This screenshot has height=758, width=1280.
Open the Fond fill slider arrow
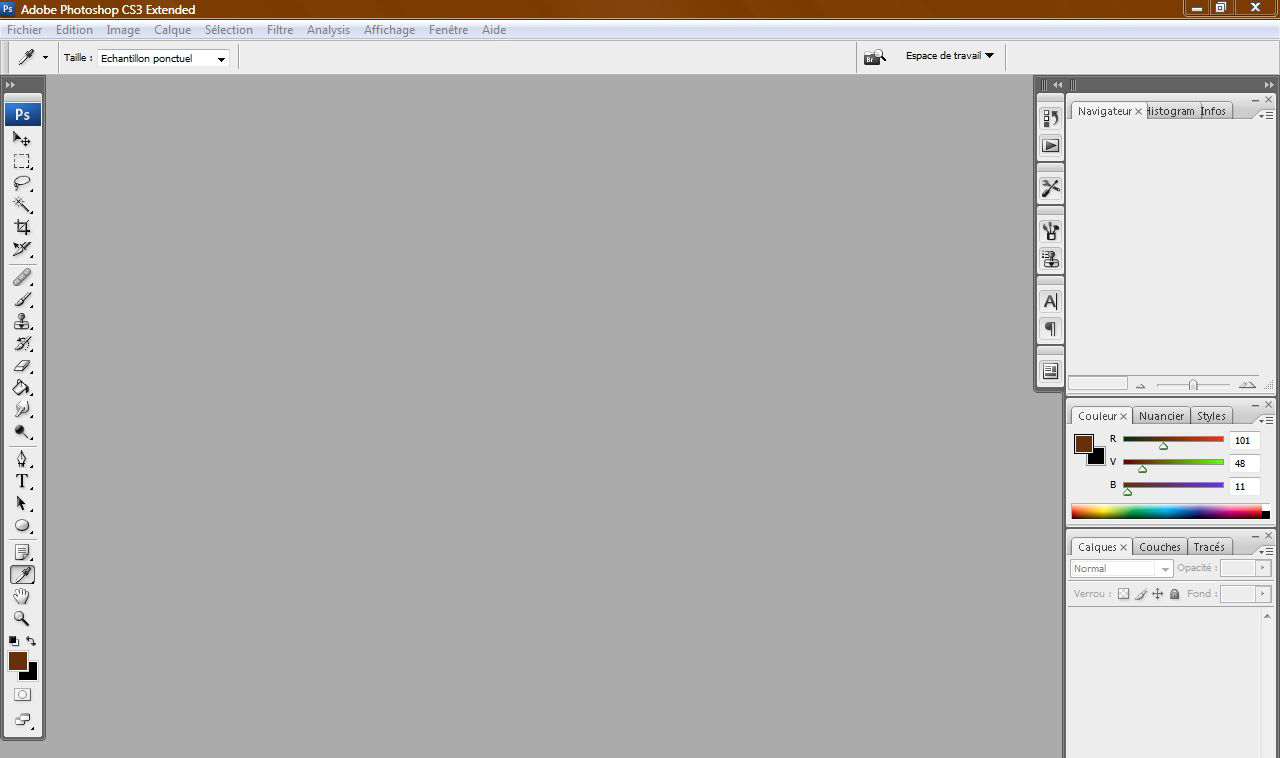click(x=1263, y=594)
